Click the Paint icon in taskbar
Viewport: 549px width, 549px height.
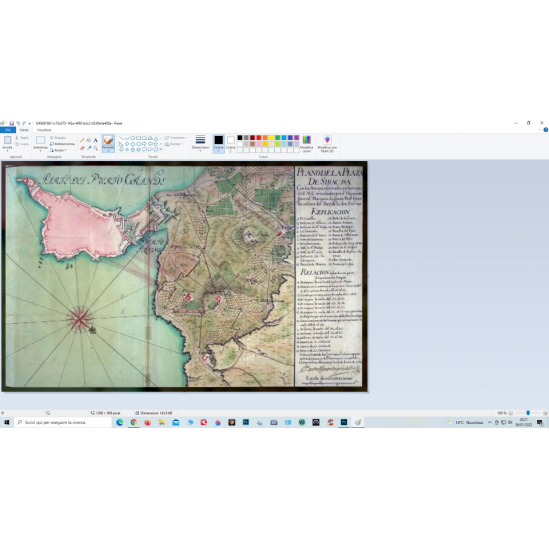click(x=357, y=423)
